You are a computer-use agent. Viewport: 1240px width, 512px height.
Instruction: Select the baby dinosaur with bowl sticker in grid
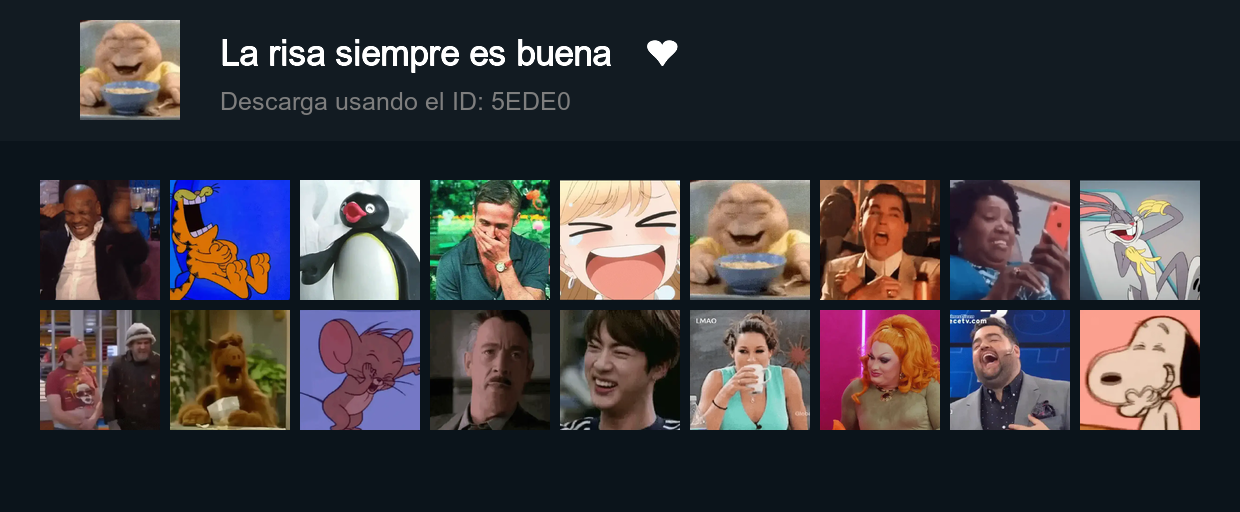tap(750, 240)
